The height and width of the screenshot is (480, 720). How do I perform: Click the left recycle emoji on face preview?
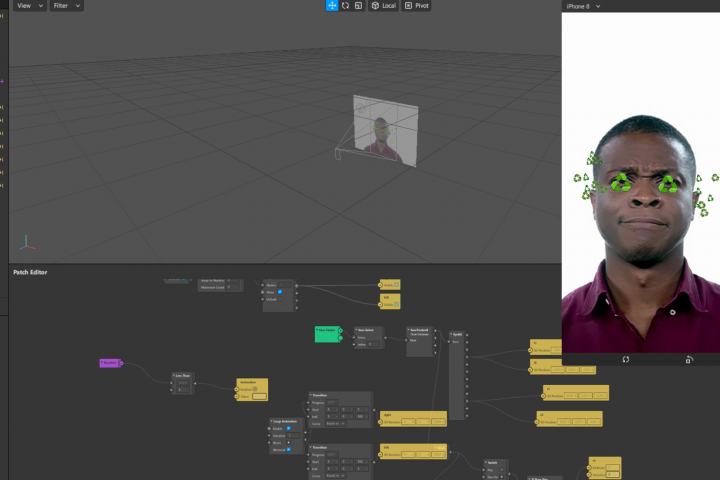pos(621,182)
